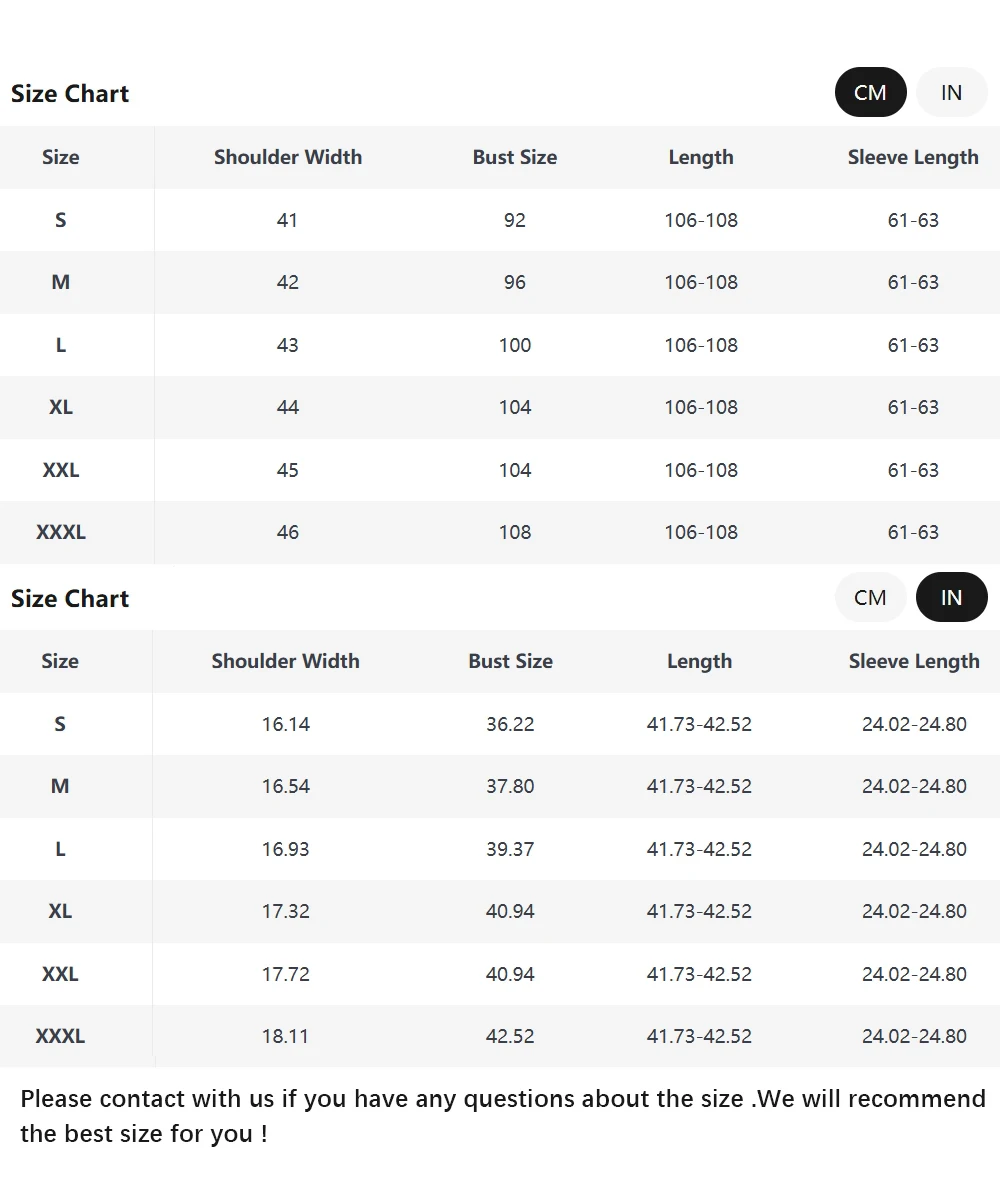The height and width of the screenshot is (1200, 1000).
Task: Switch the inches chart to CM units
Action: [x=870, y=597]
